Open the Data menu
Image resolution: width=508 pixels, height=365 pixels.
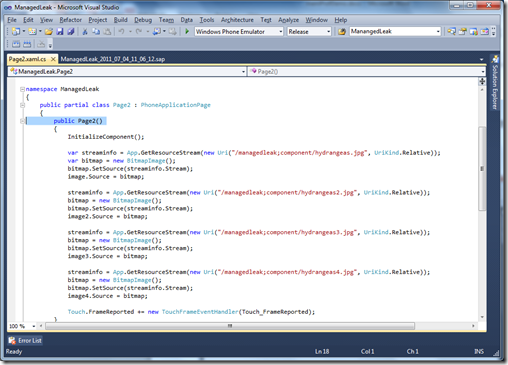click(x=187, y=20)
